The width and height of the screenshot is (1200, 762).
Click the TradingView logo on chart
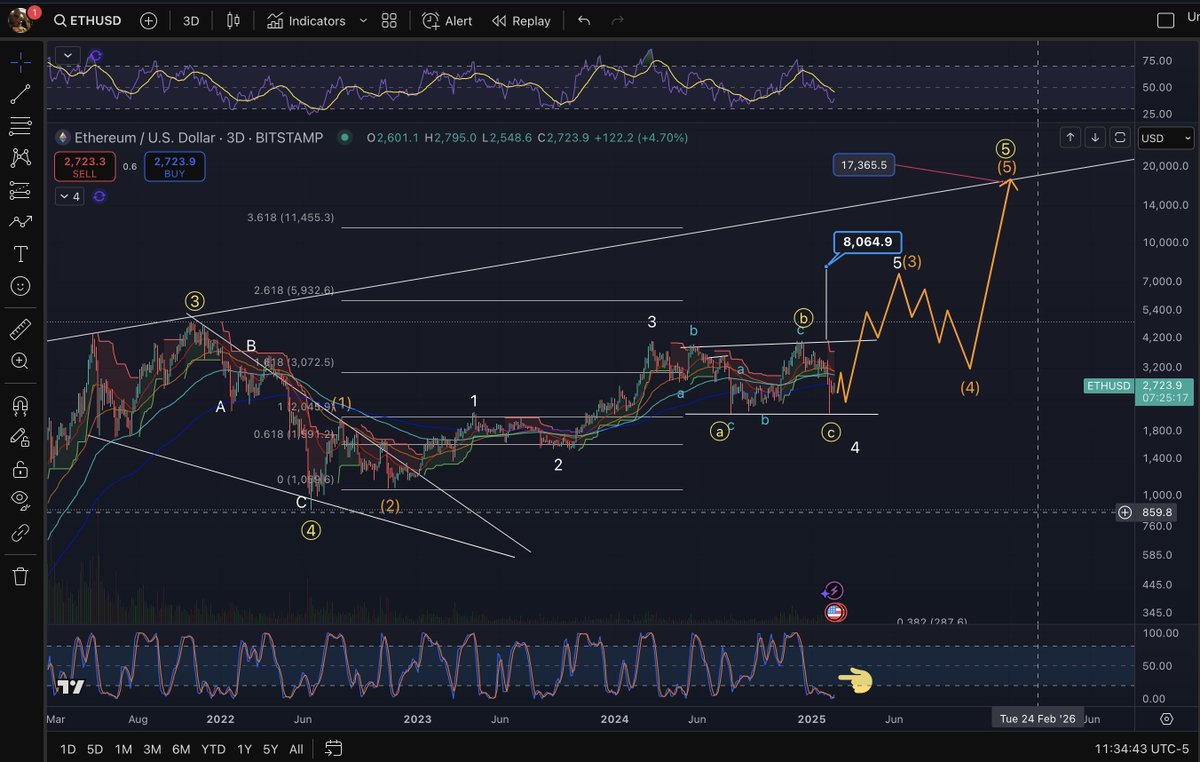coord(71,686)
